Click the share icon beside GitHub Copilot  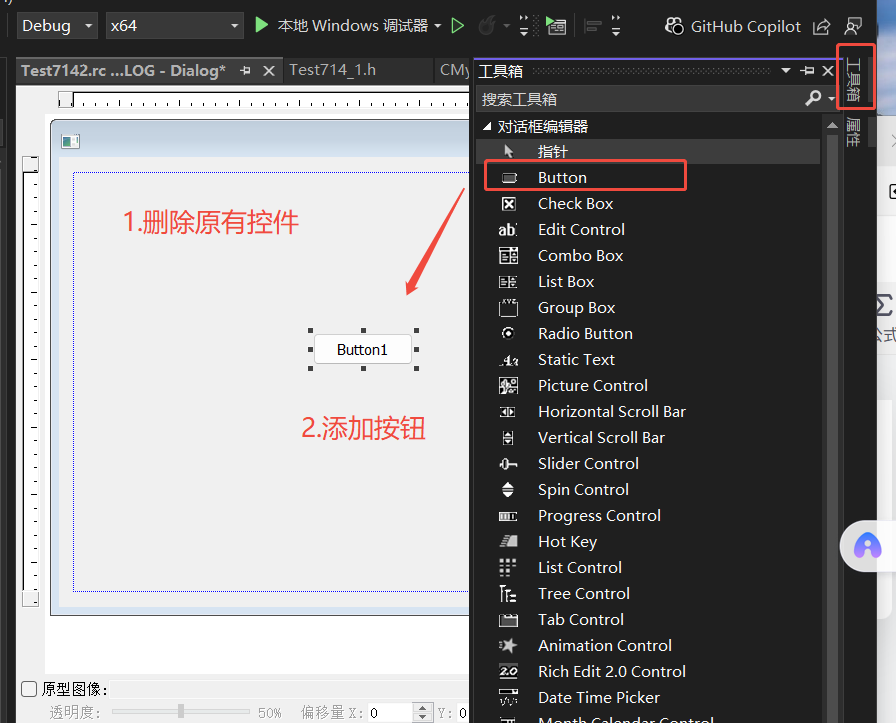(x=821, y=26)
